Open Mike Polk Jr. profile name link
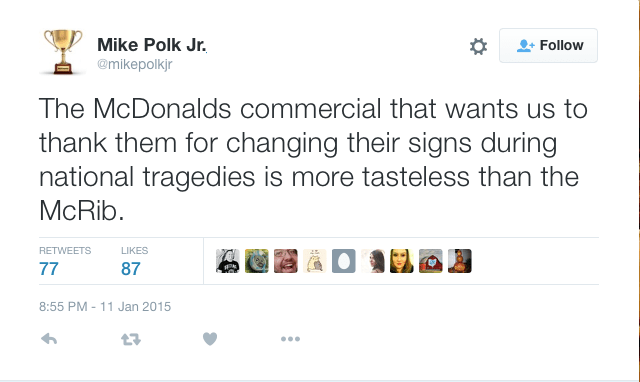 tap(151, 44)
